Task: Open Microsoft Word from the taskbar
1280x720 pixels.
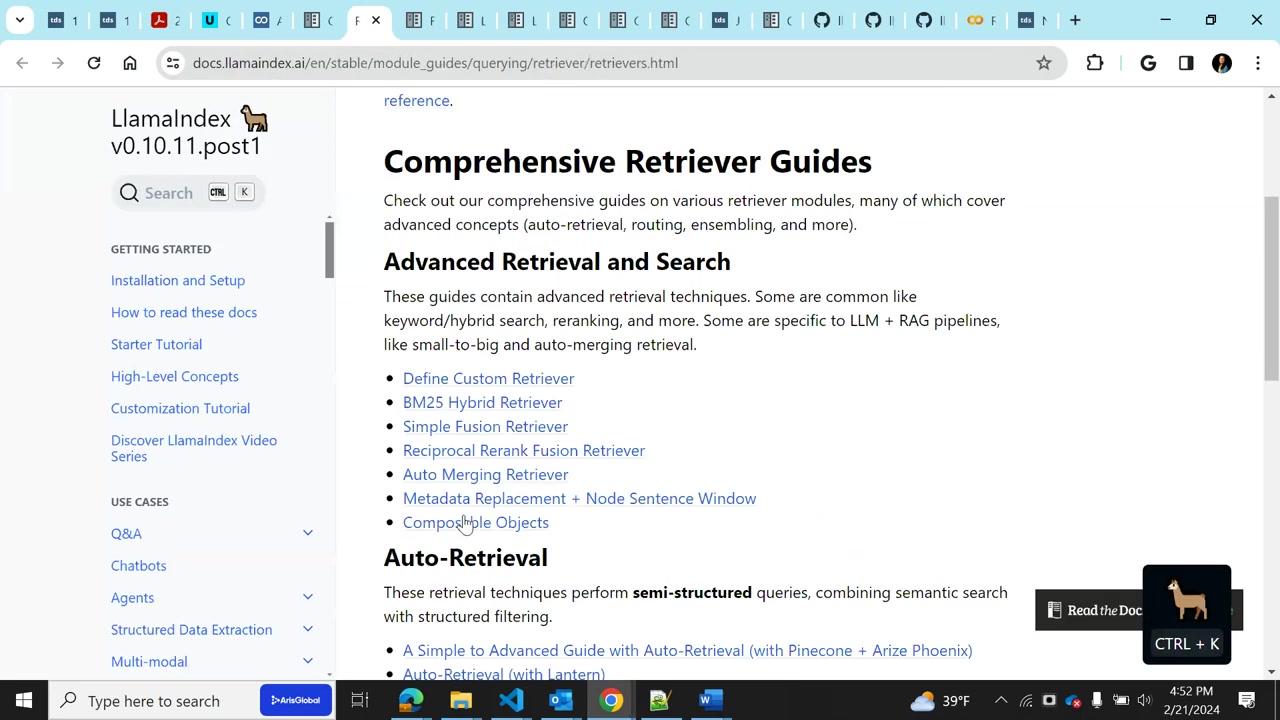Action: pyautogui.click(x=710, y=700)
